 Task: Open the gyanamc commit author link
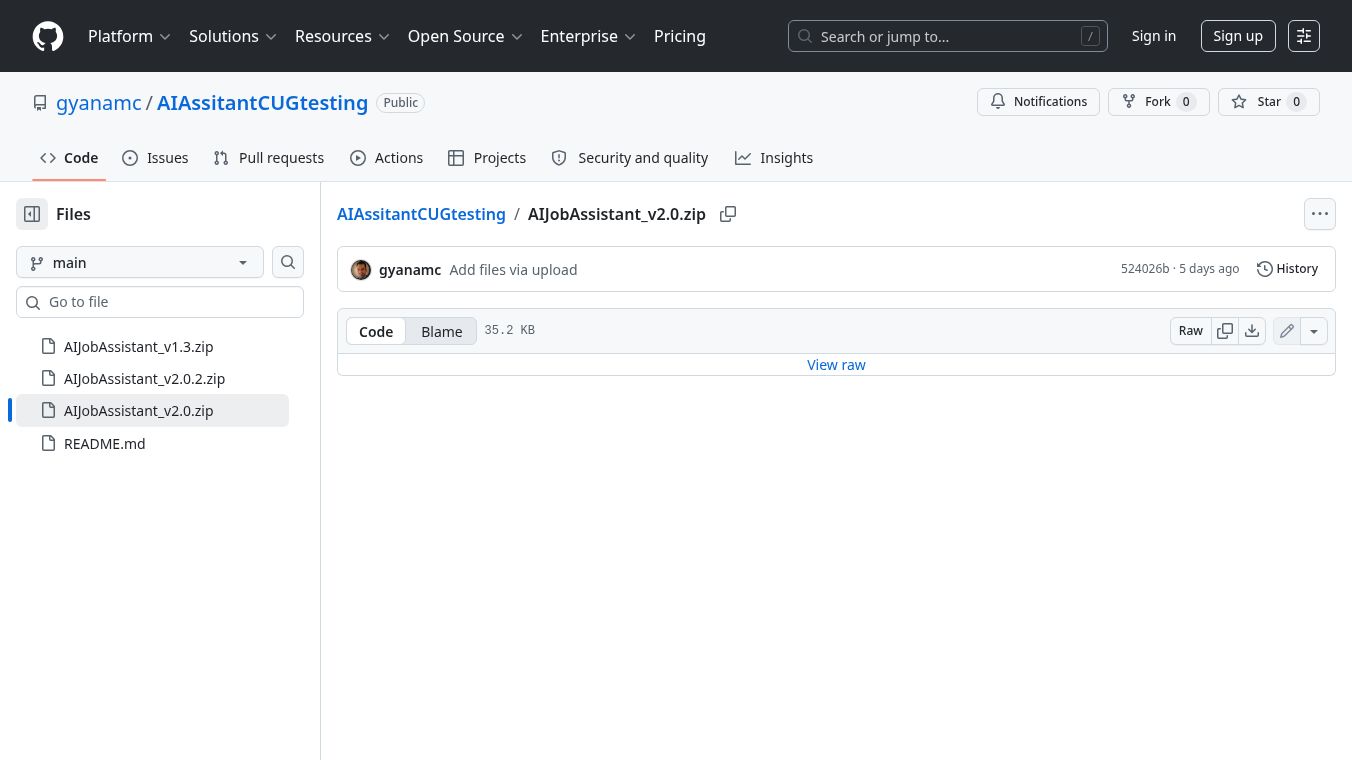(x=410, y=270)
